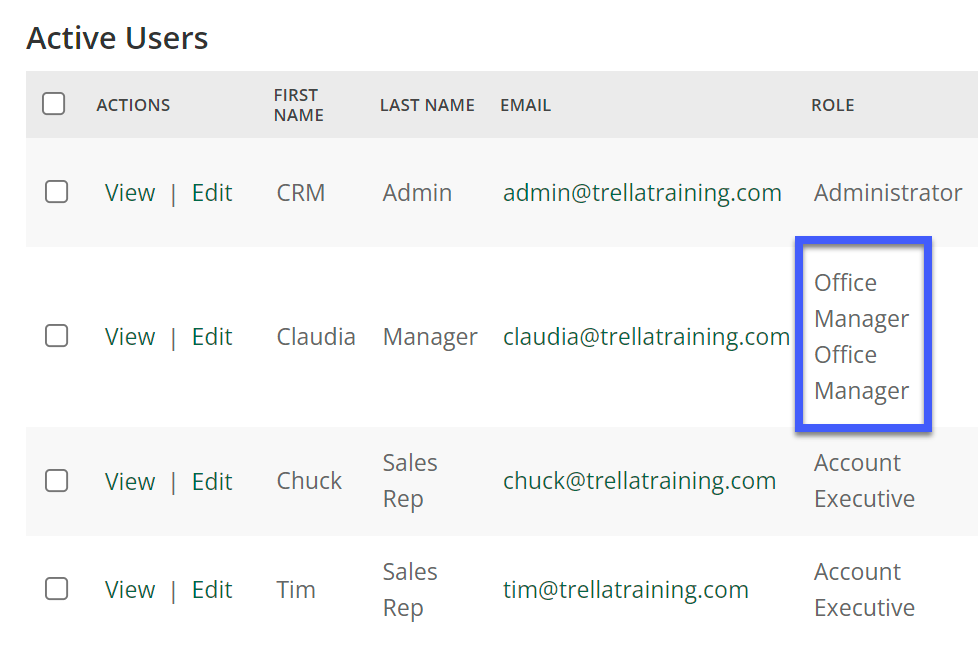This screenshot has width=978, height=660.
Task: Select Claudia Manager's row checkbox
Action: click(x=56, y=336)
